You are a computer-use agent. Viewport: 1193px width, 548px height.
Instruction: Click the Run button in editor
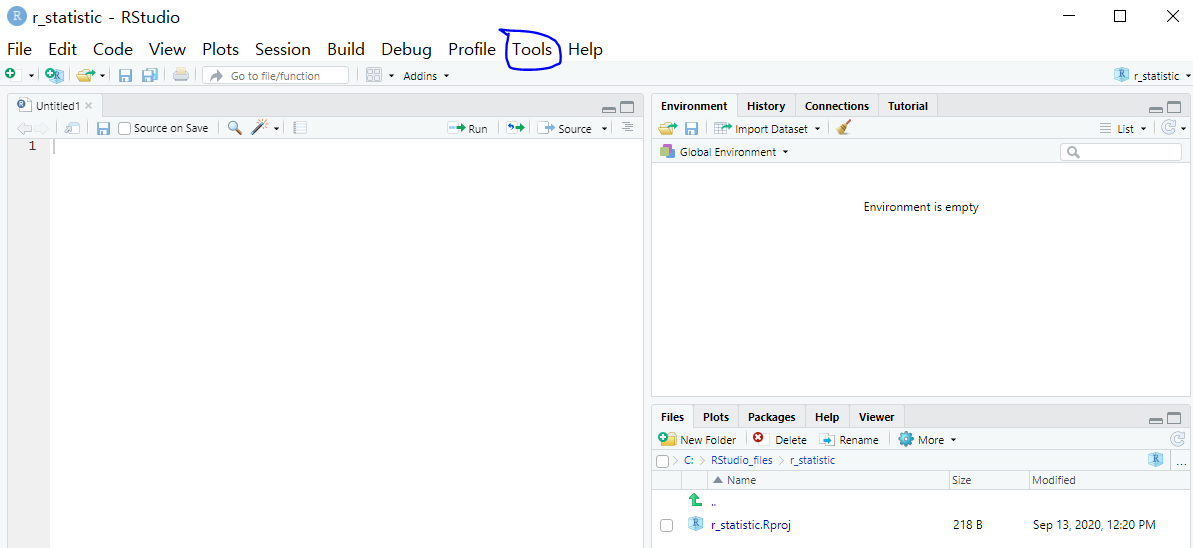tap(467, 129)
